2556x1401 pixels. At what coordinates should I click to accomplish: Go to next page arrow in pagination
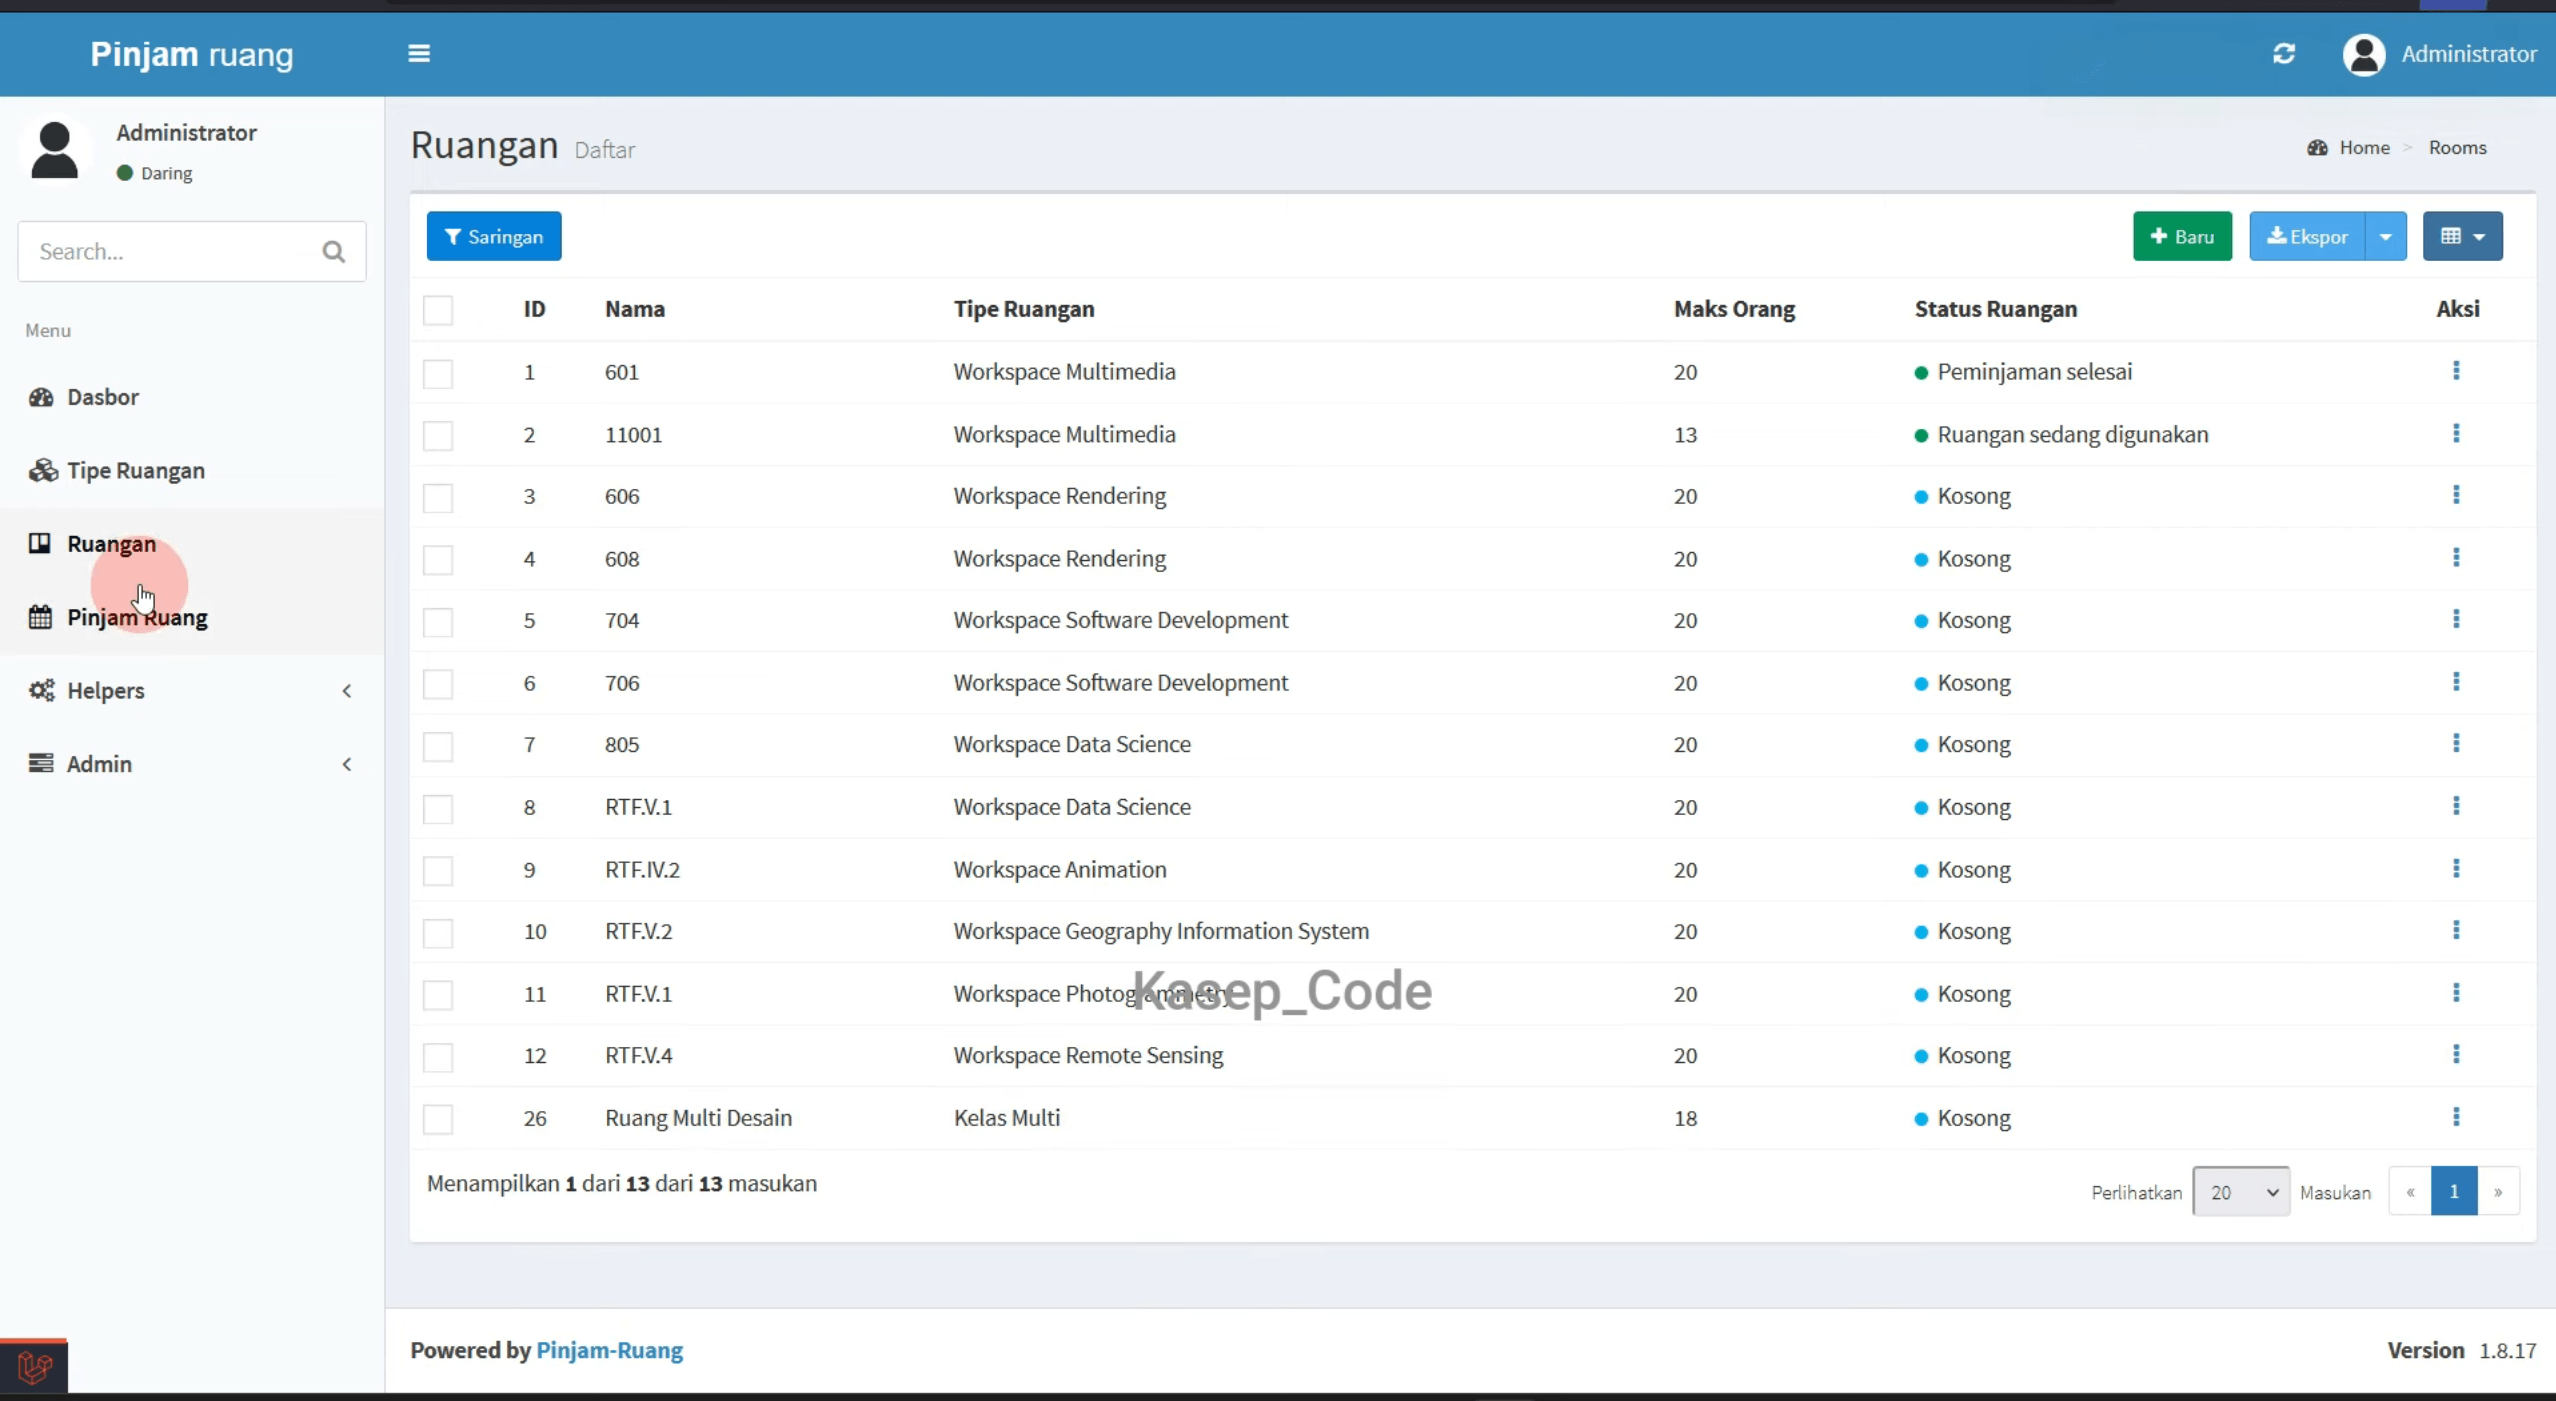coord(2498,1192)
